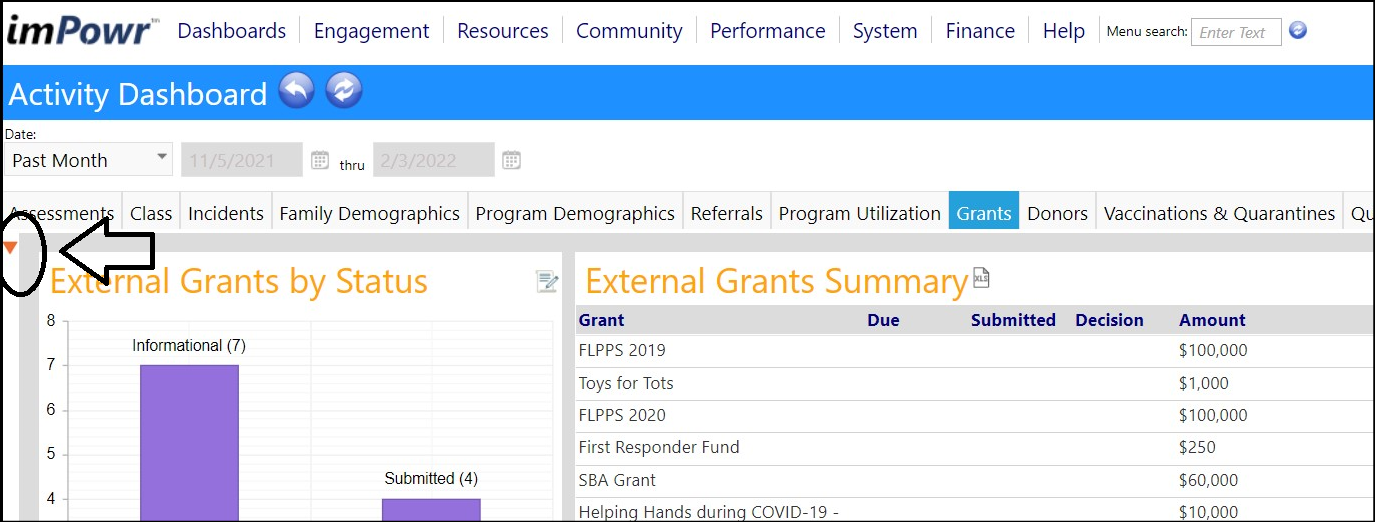Click the refresh icon beside Activity Dashboard
This screenshot has height=522, width=1375.
point(344,91)
